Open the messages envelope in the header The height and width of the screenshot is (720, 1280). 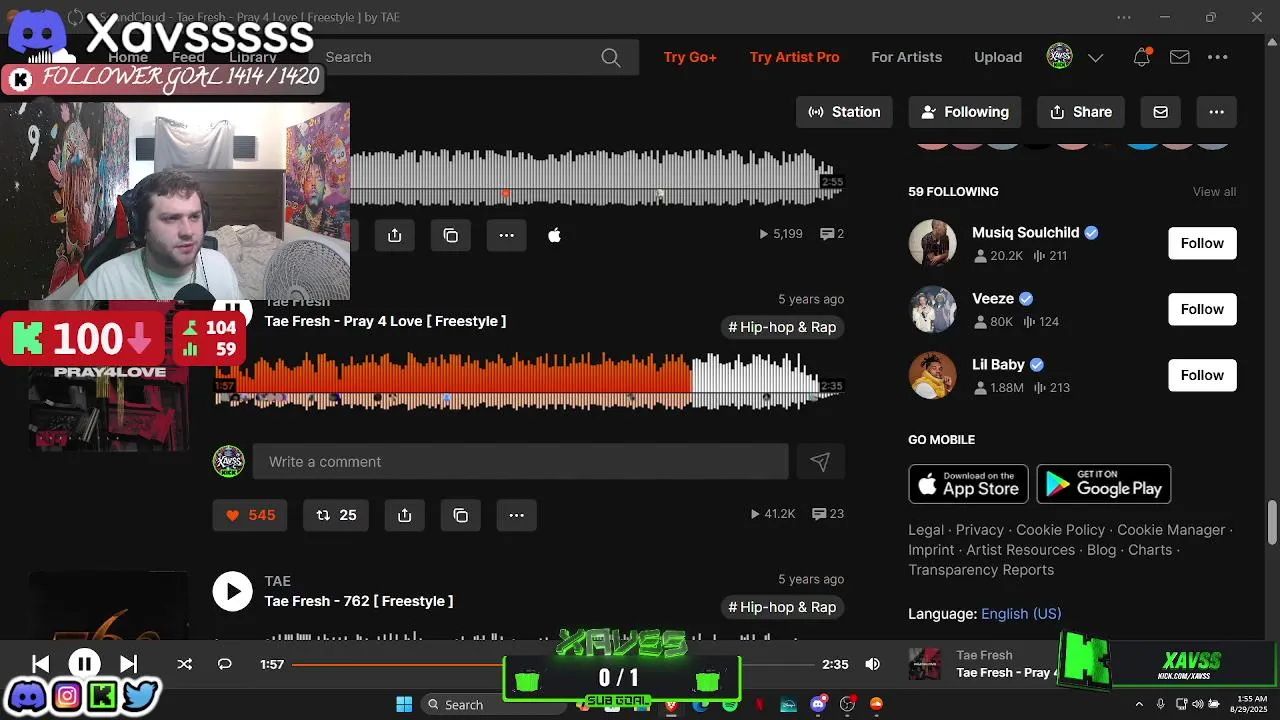(x=1180, y=57)
